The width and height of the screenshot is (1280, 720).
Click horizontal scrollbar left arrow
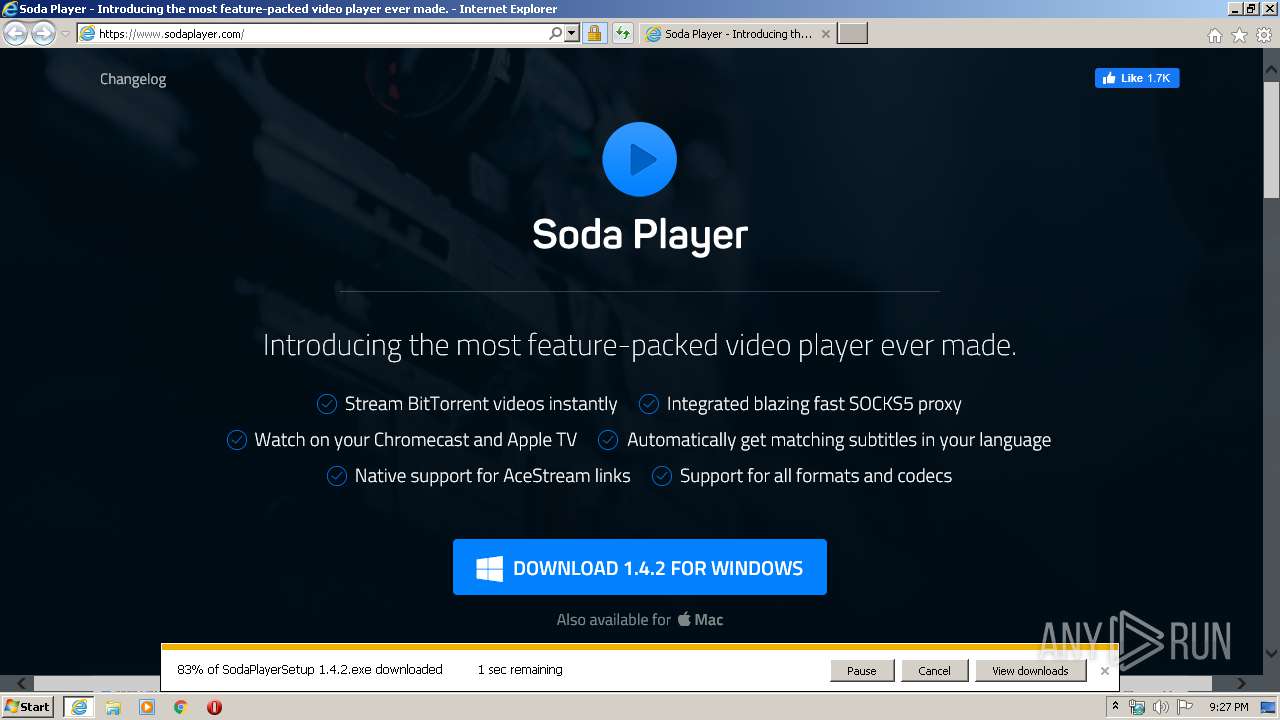(x=22, y=684)
